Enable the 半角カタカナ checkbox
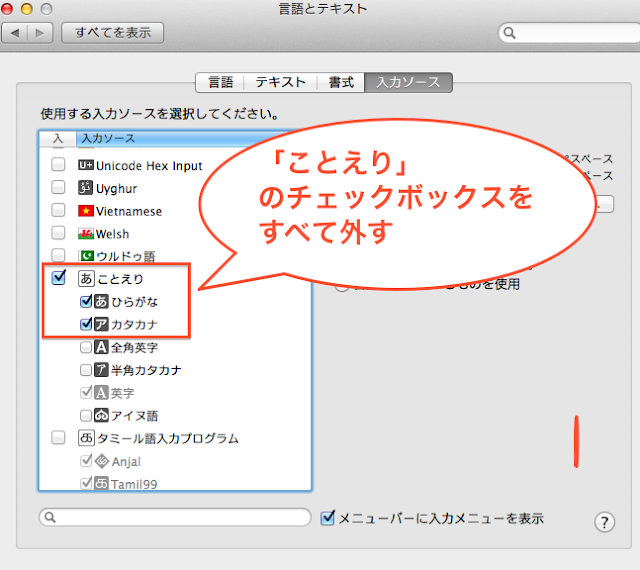This screenshot has height=570, width=640. 86,370
